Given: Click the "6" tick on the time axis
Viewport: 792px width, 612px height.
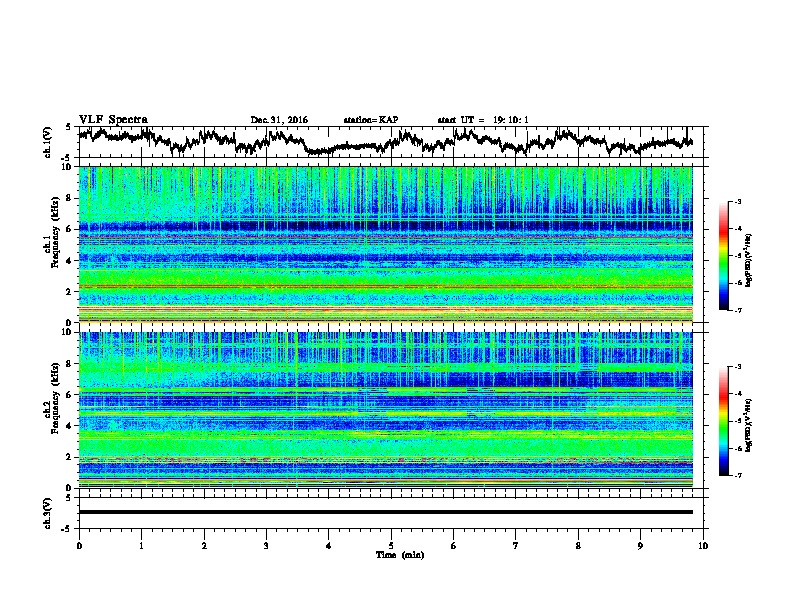Looking at the screenshot, I should 454,546.
